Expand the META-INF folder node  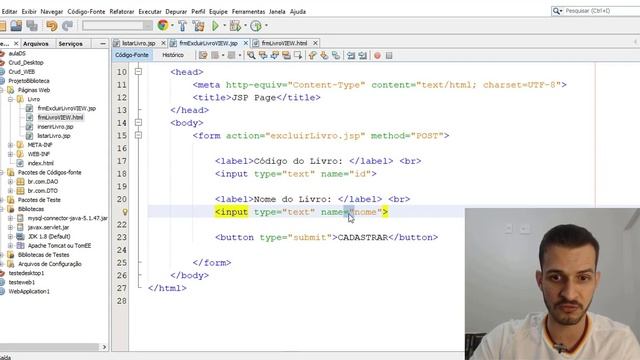11,145
